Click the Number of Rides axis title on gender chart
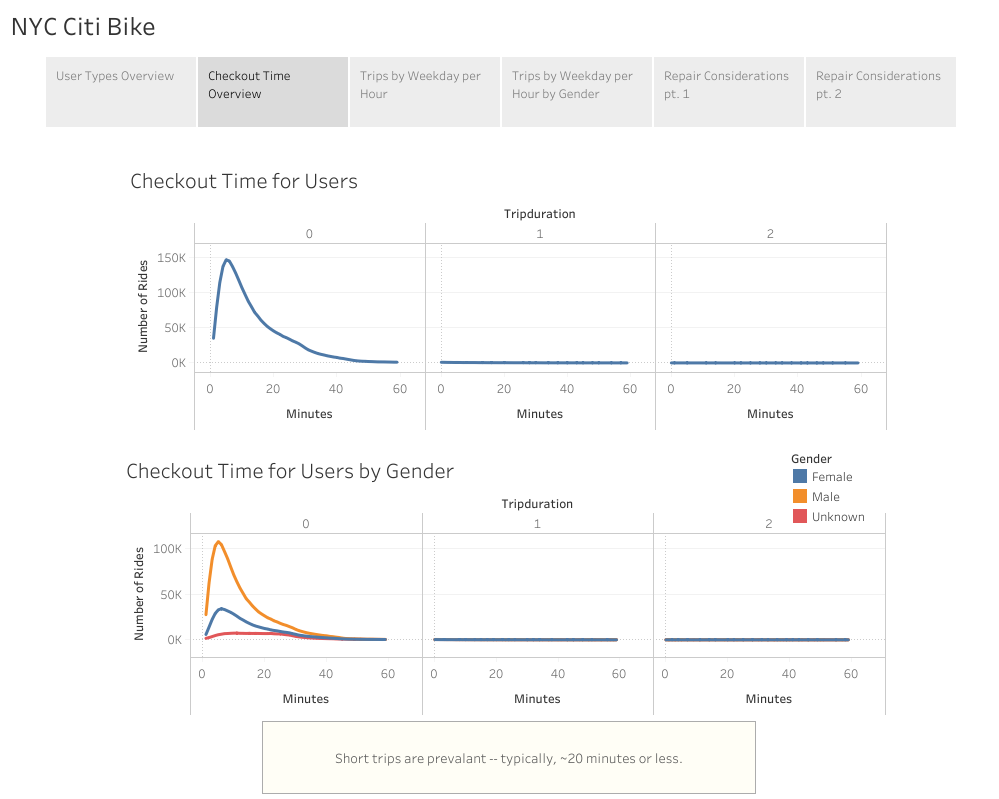The width and height of the screenshot is (999, 799). (x=139, y=593)
